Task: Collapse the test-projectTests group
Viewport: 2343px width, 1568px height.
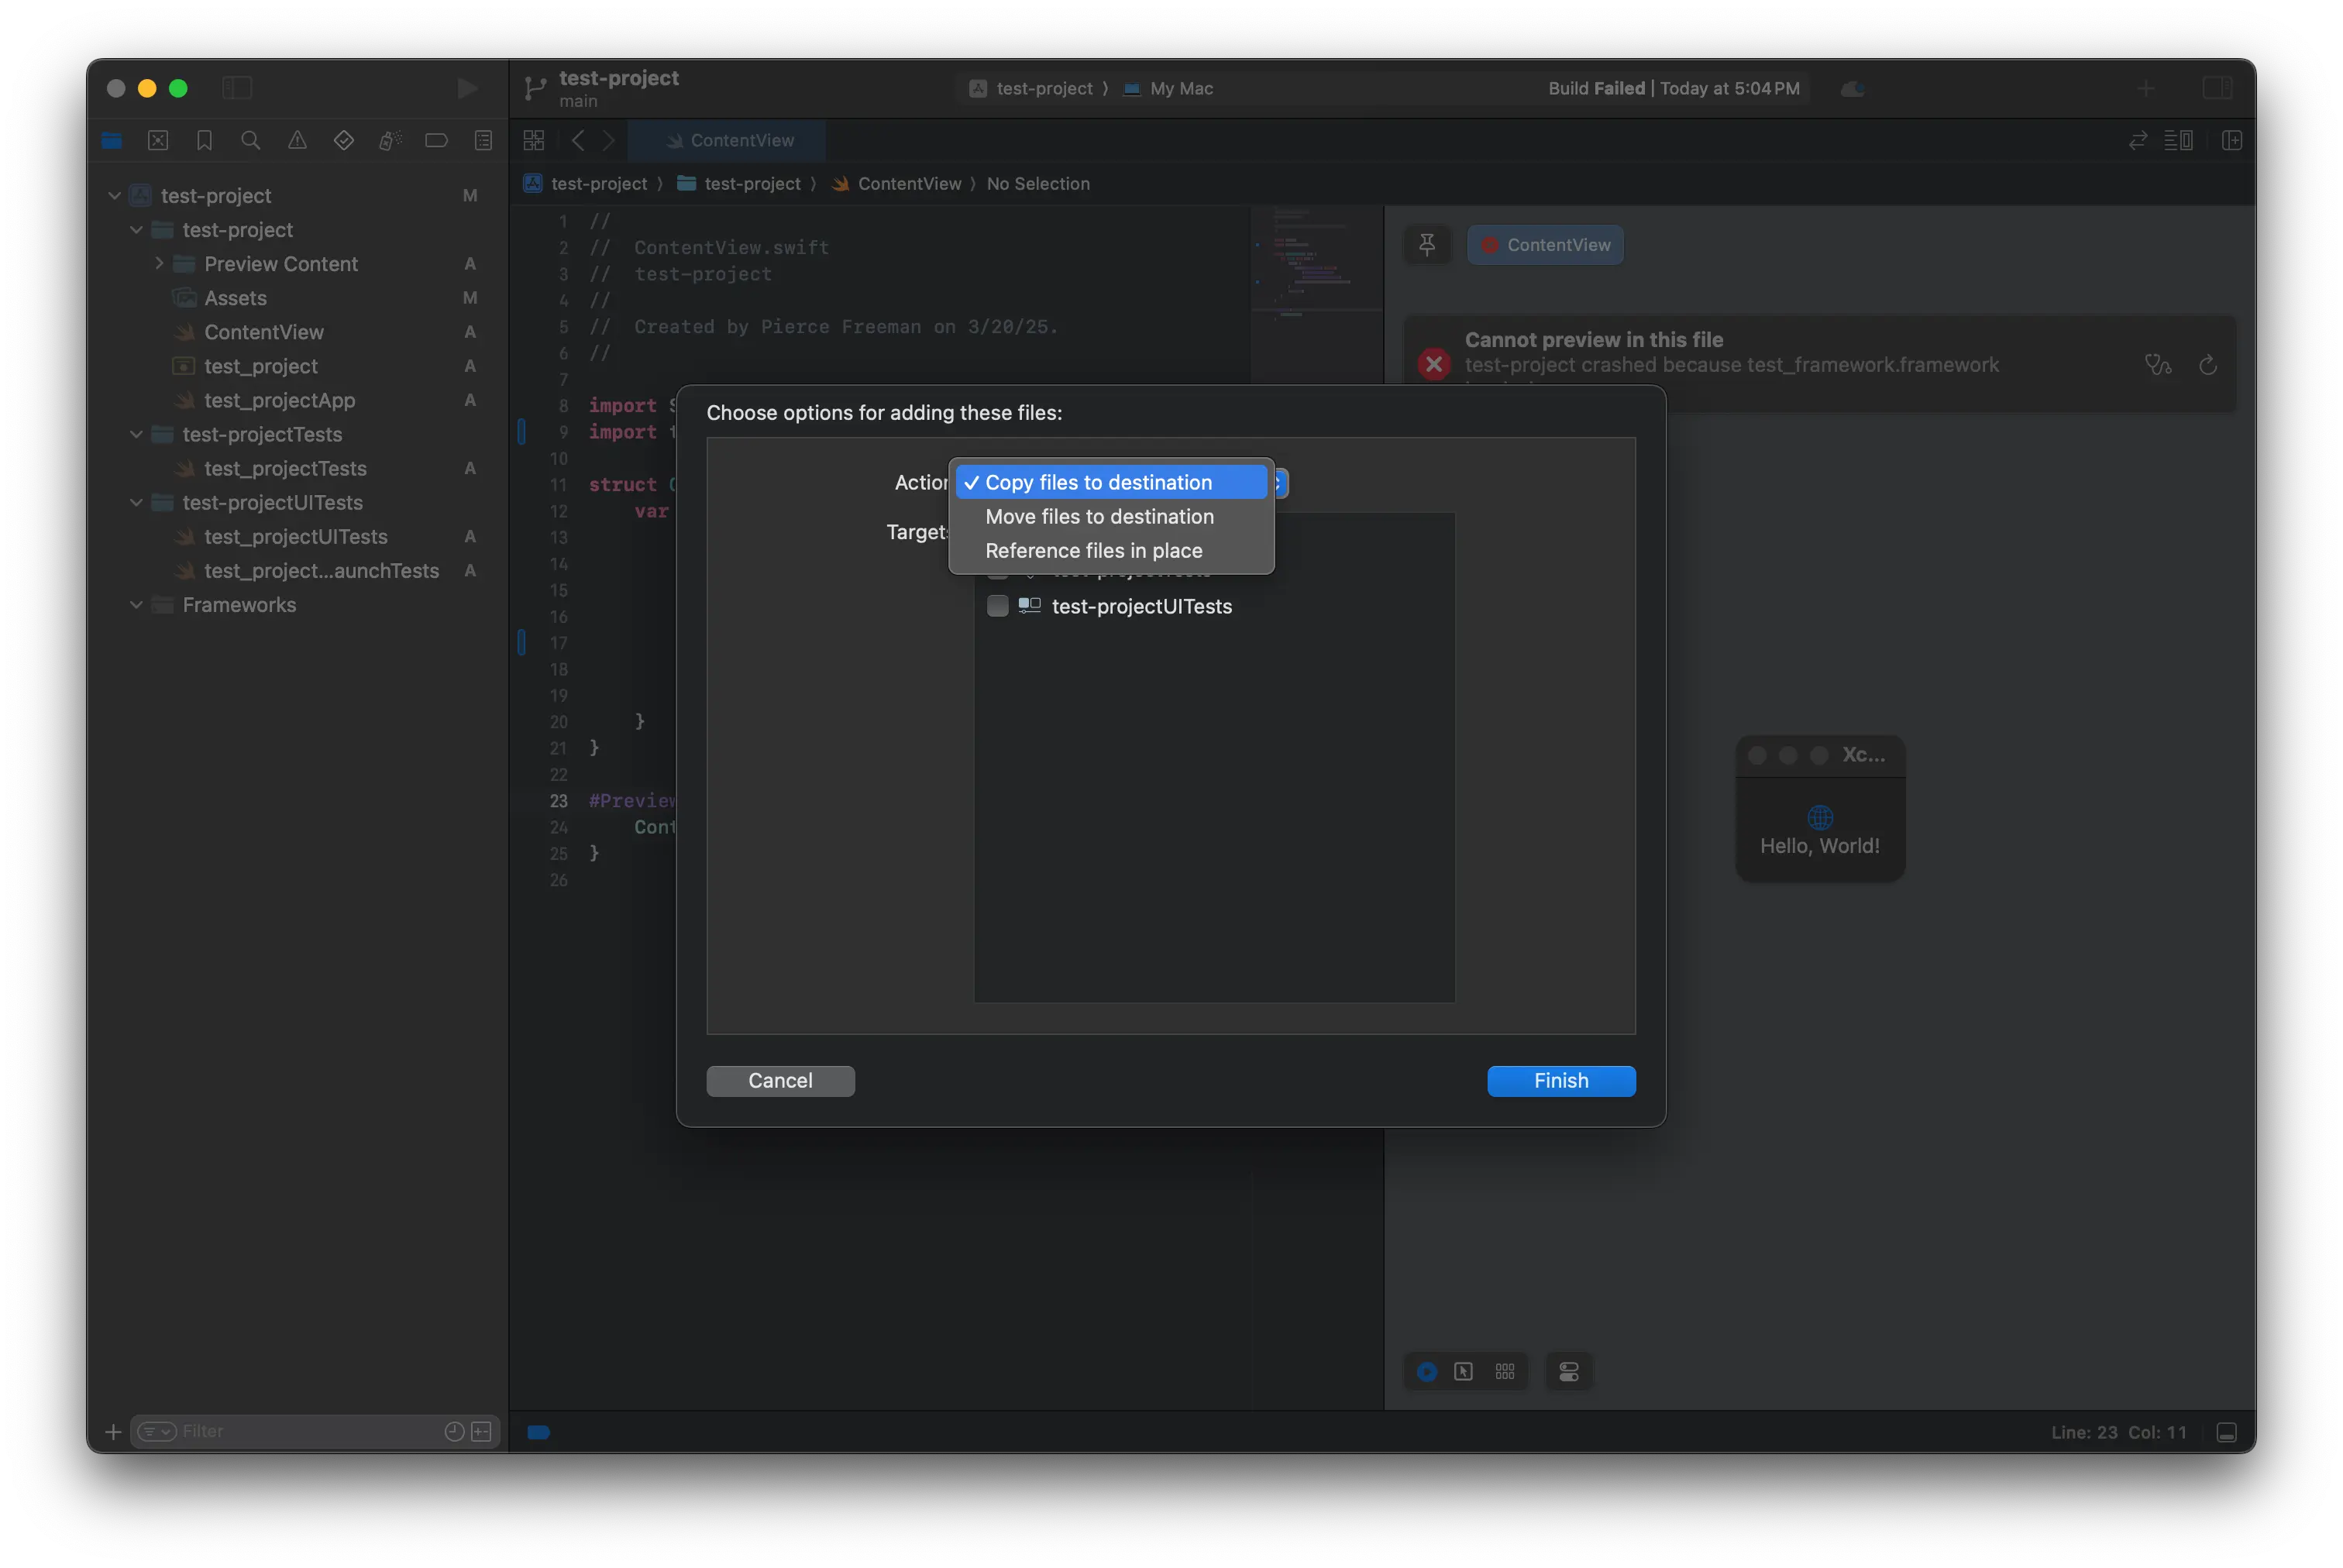Action: (x=135, y=434)
